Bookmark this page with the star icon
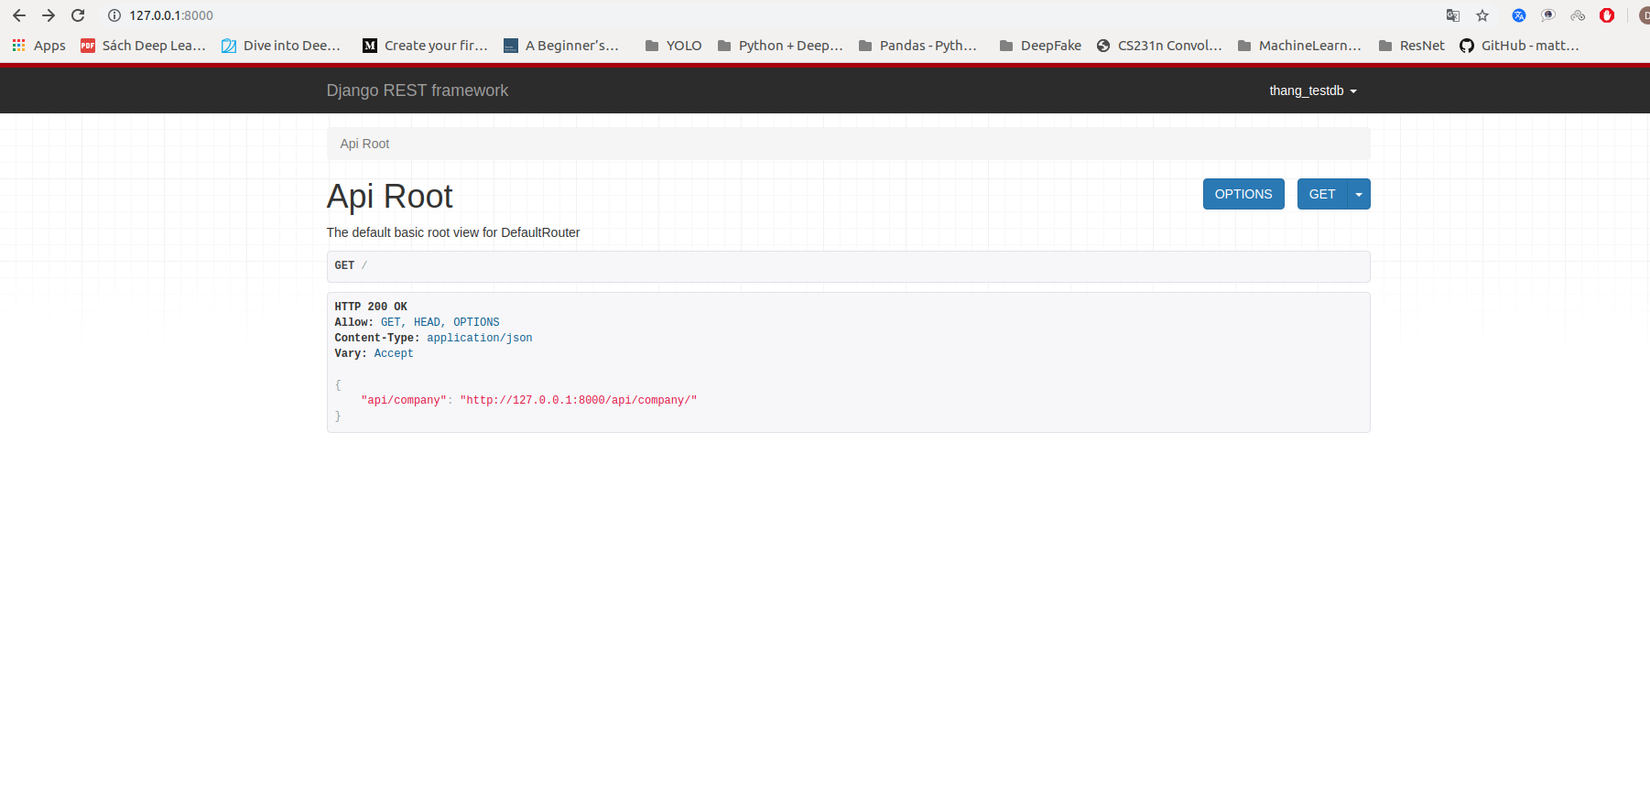 1483,16
